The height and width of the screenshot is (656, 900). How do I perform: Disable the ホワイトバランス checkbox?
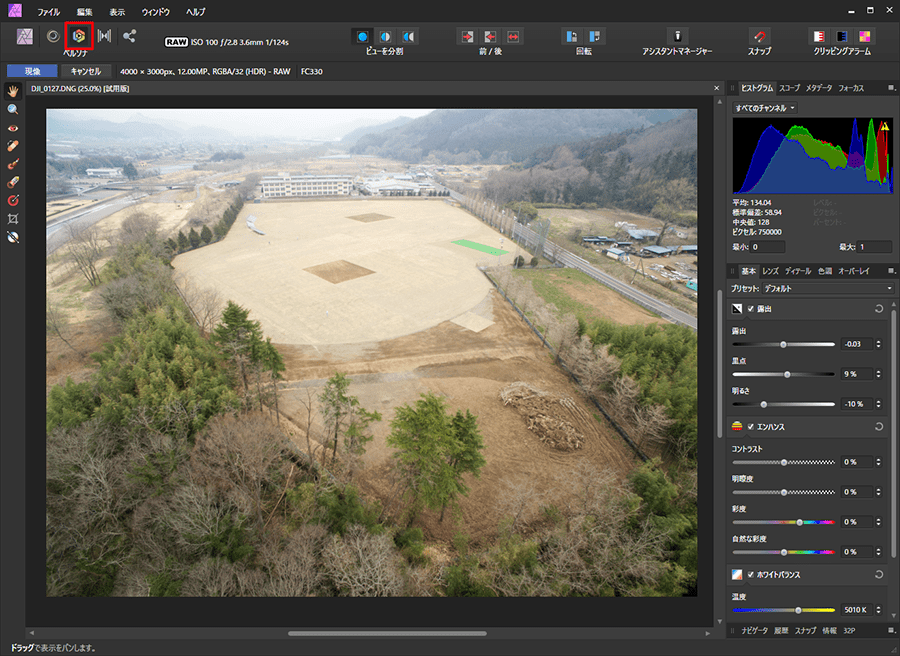pyautogui.click(x=751, y=575)
